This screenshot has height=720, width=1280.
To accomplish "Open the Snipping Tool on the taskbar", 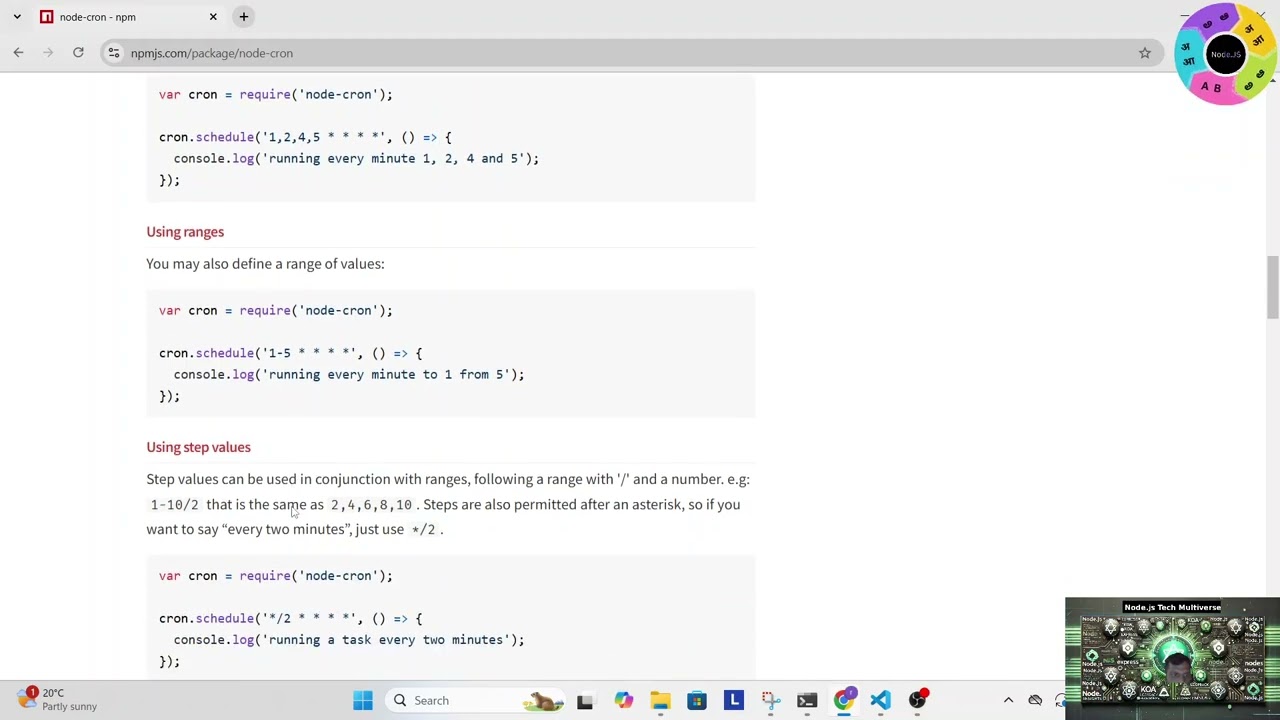I will tap(770, 701).
